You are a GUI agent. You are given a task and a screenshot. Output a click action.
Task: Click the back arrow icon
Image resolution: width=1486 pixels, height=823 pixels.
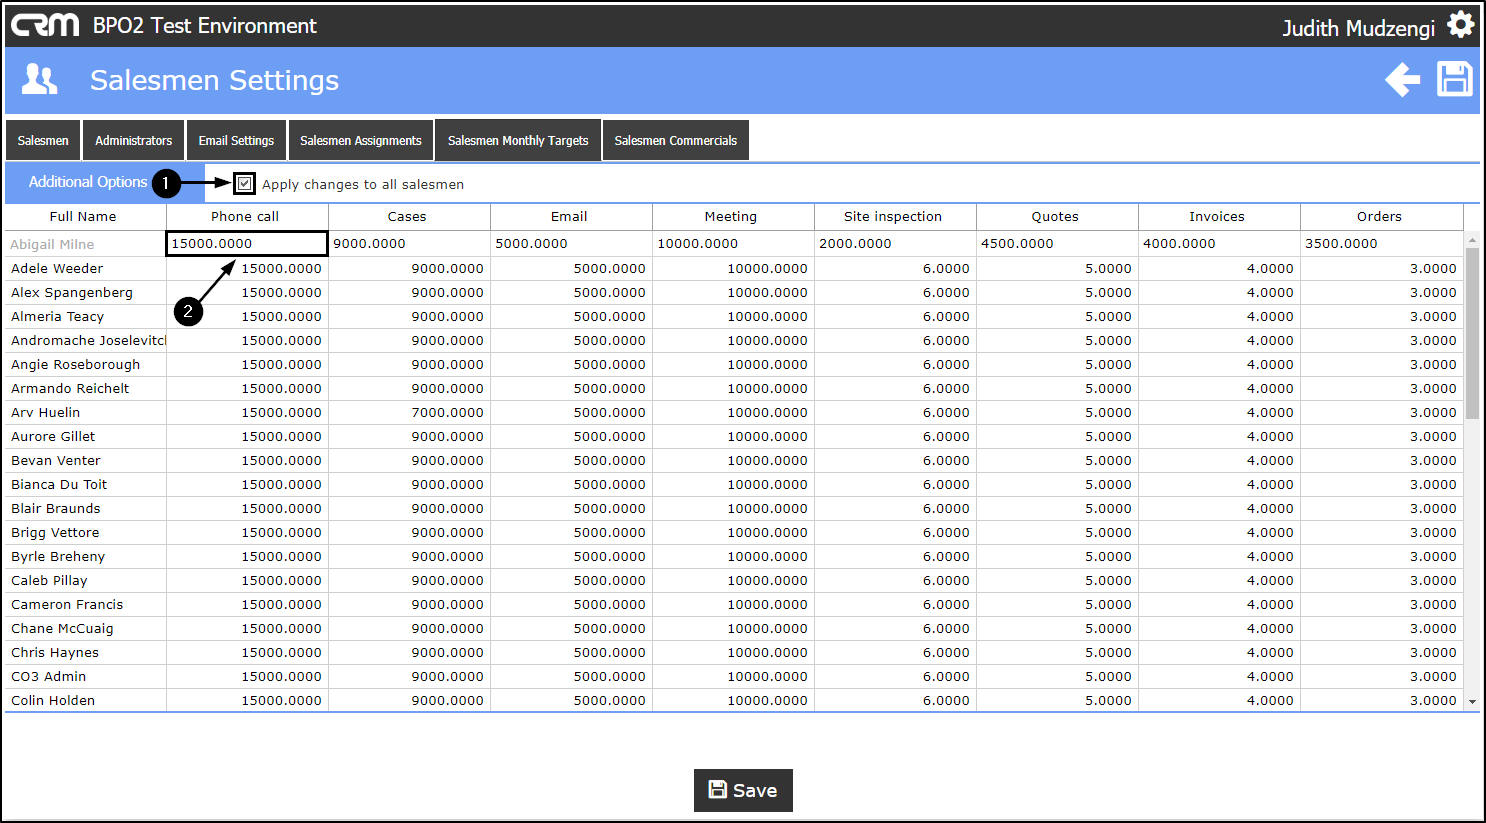[x=1402, y=80]
